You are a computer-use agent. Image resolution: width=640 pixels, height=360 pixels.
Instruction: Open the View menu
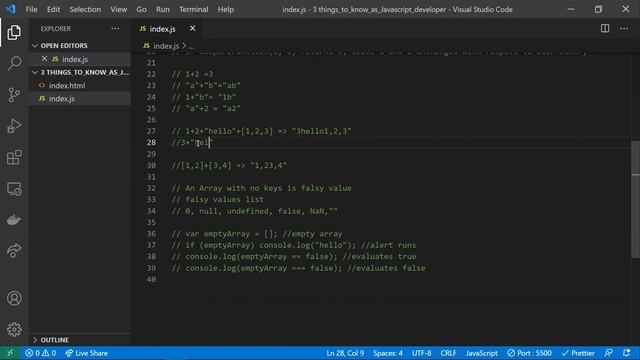[x=118, y=9]
